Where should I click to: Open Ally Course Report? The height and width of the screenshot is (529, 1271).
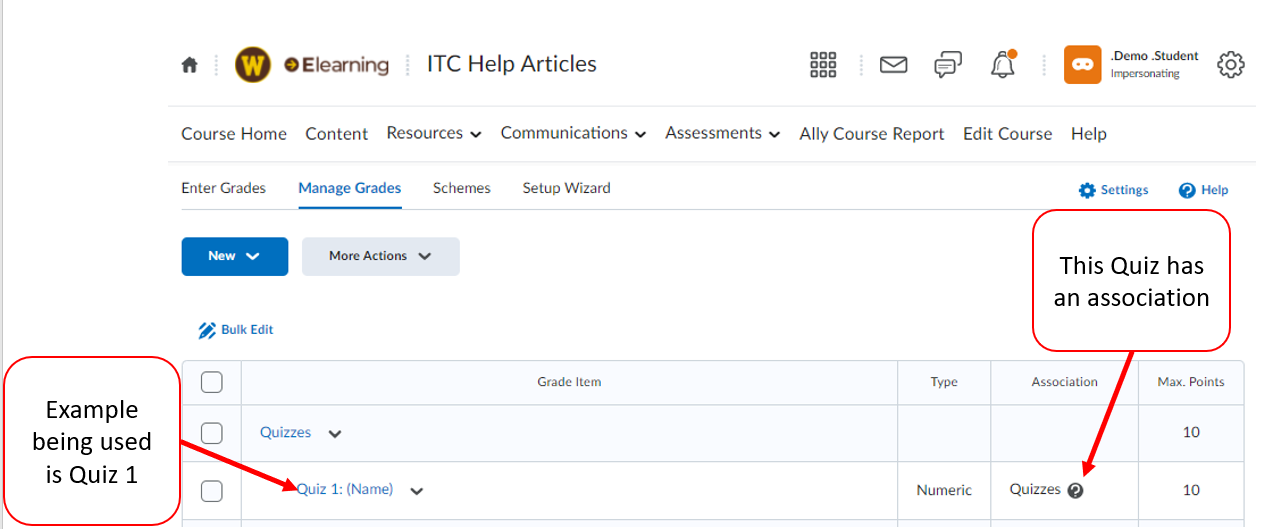coord(872,134)
